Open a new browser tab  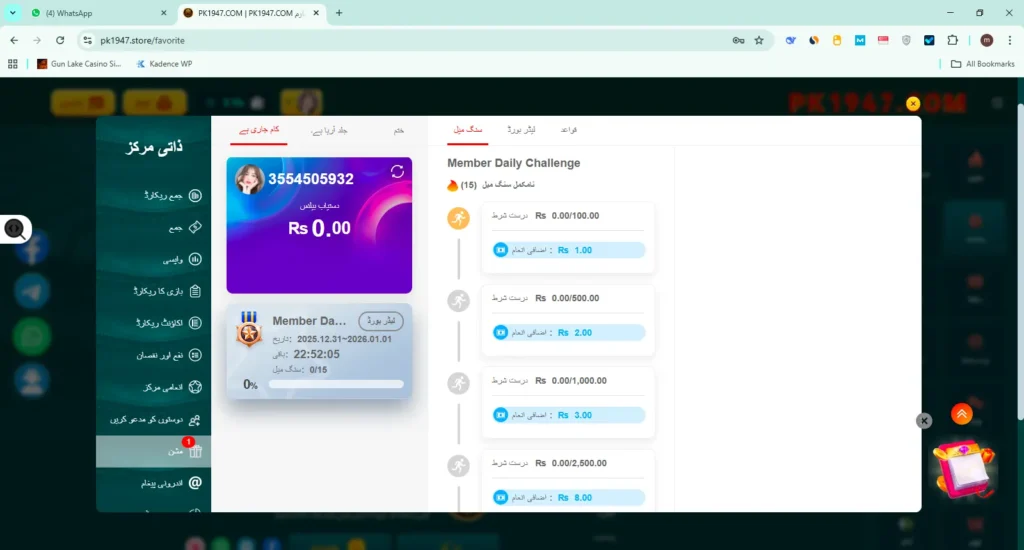tap(339, 13)
